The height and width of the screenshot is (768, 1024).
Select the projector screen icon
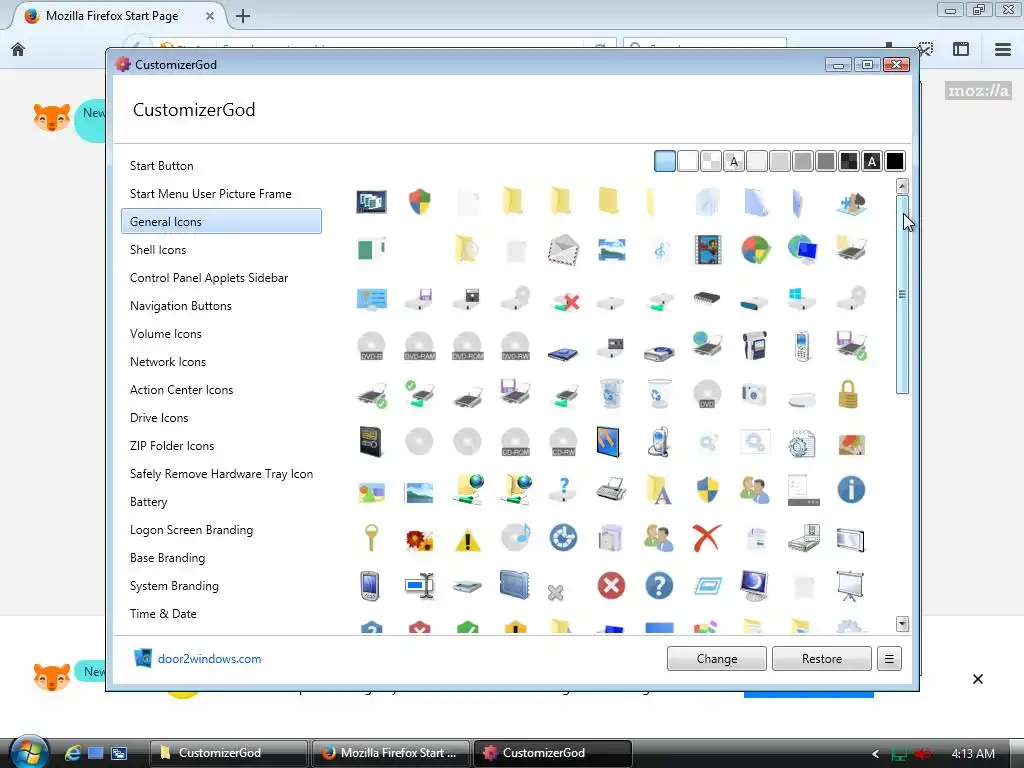851,586
